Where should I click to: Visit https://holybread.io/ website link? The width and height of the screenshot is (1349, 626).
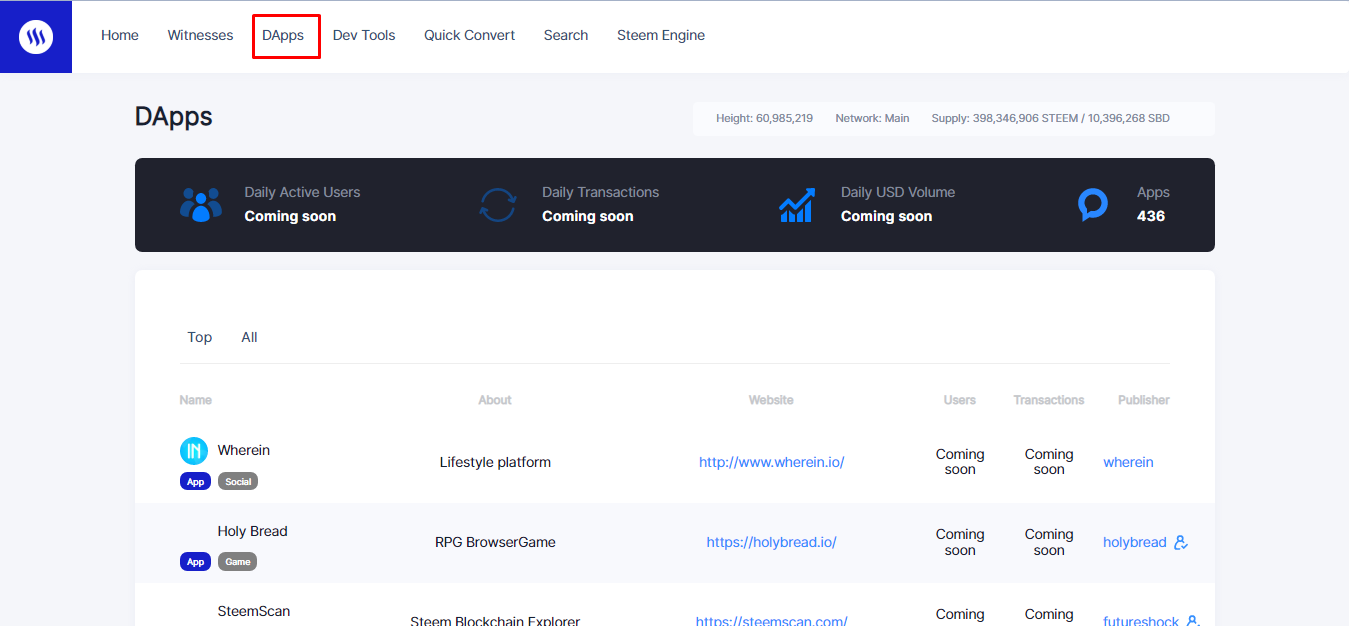coord(771,542)
